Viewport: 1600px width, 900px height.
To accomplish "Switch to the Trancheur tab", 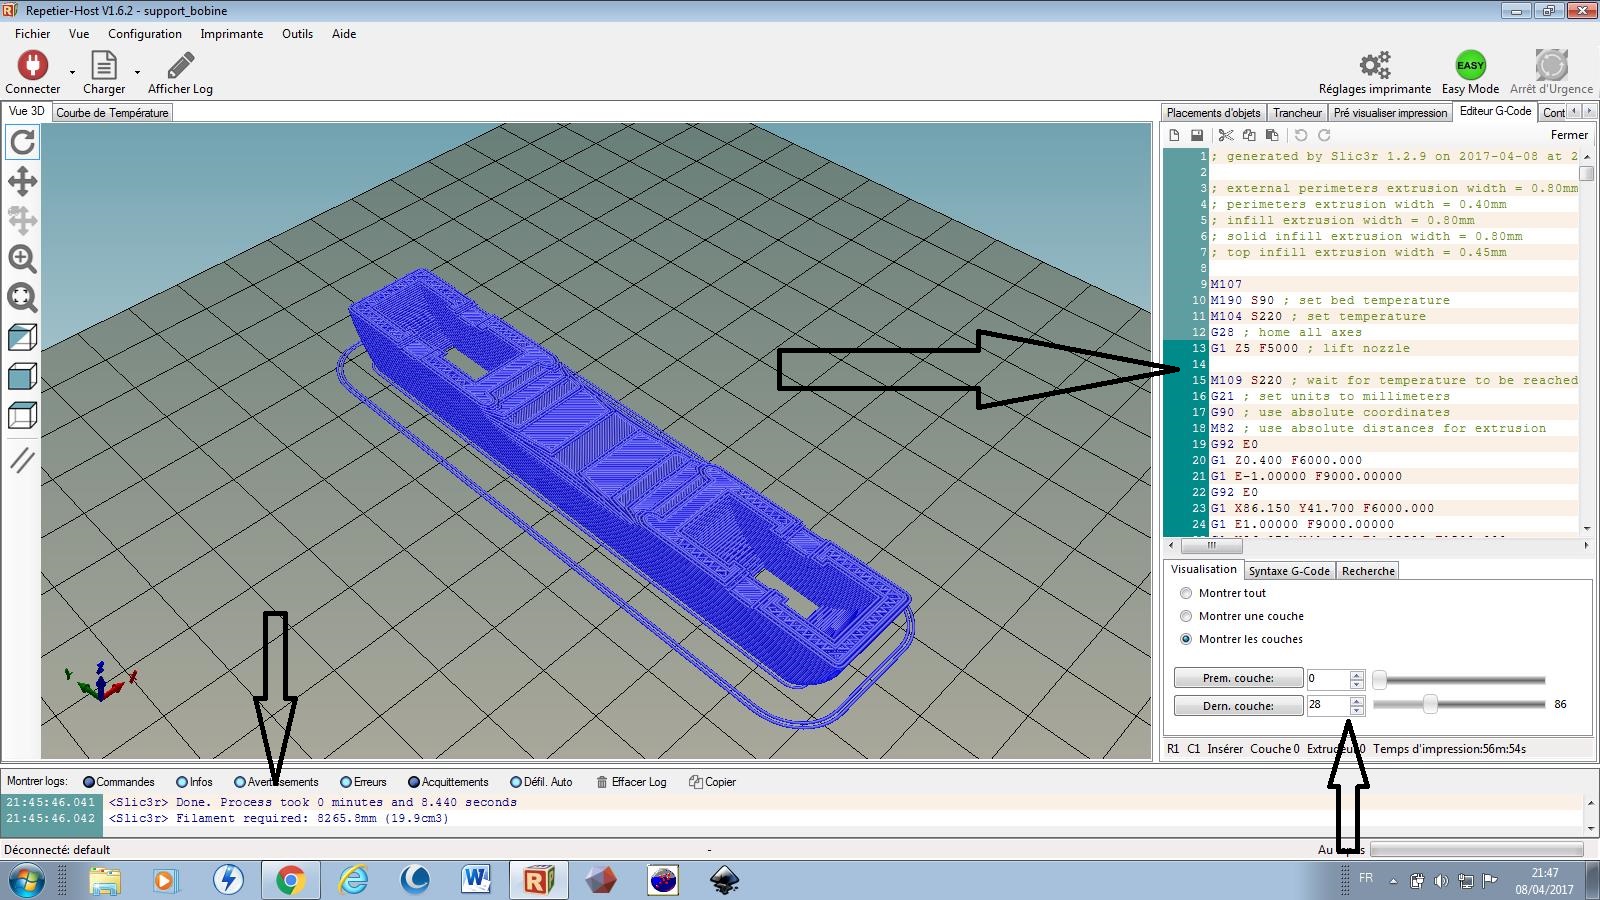I will [1297, 113].
